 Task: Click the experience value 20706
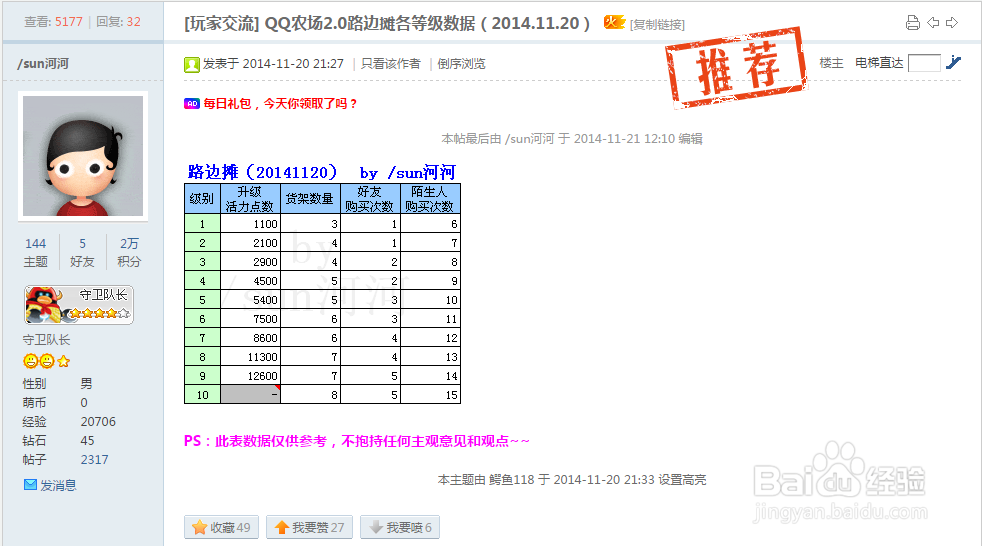(x=98, y=421)
